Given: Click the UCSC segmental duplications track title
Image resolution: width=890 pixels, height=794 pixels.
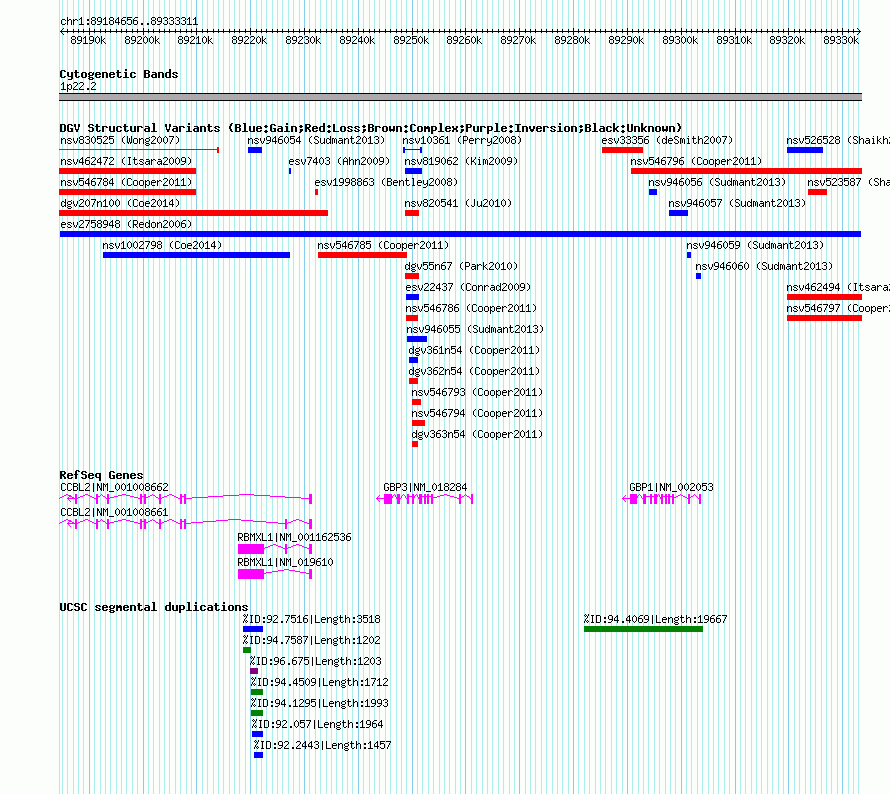Looking at the screenshot, I should (154, 607).
